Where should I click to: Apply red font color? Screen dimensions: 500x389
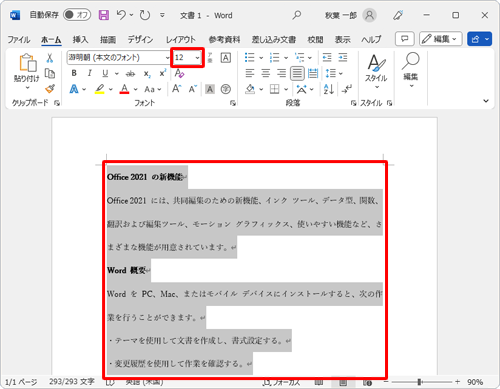click(124, 89)
